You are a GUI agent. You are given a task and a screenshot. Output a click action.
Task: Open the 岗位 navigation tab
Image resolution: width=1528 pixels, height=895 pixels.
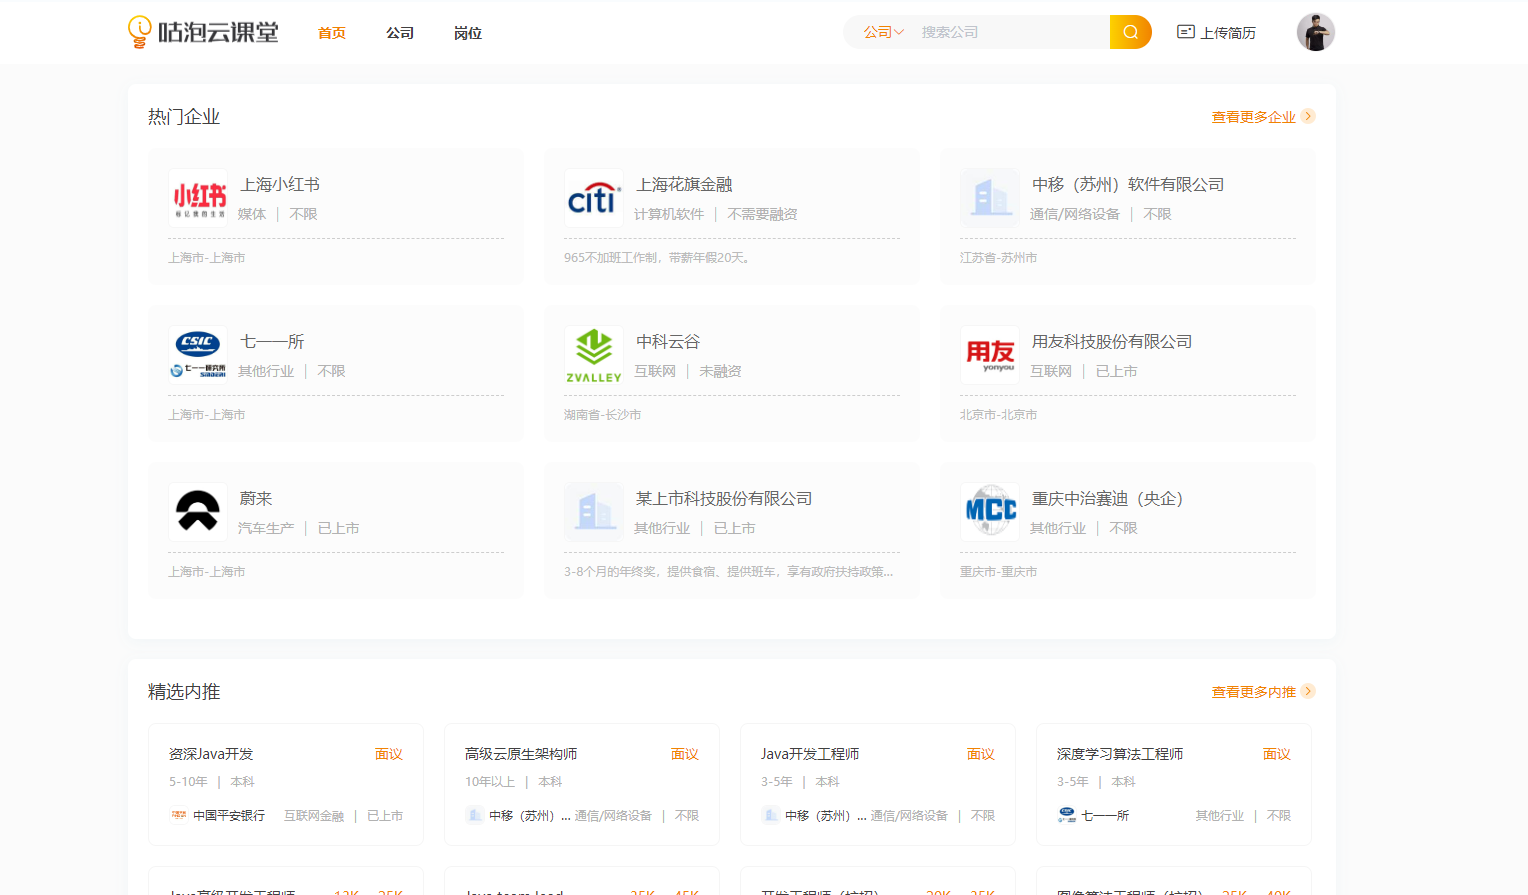[x=468, y=33]
